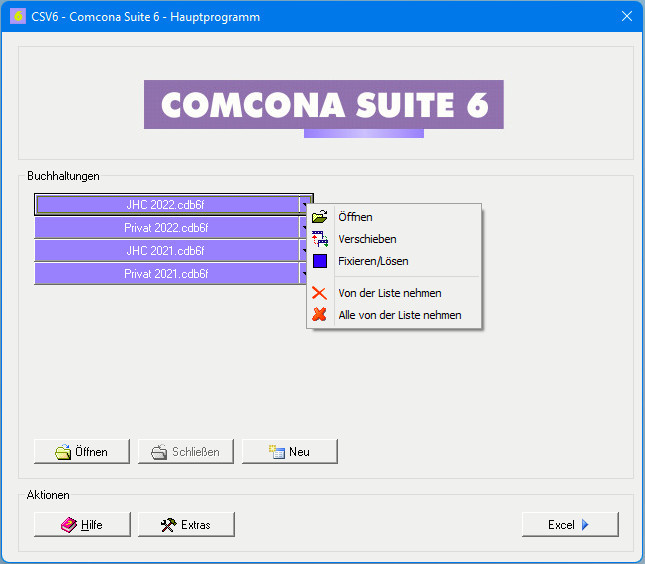645x564 pixels.
Task: Open dropdown arrow of JHC 2022.cdb6f
Action: 304,204
